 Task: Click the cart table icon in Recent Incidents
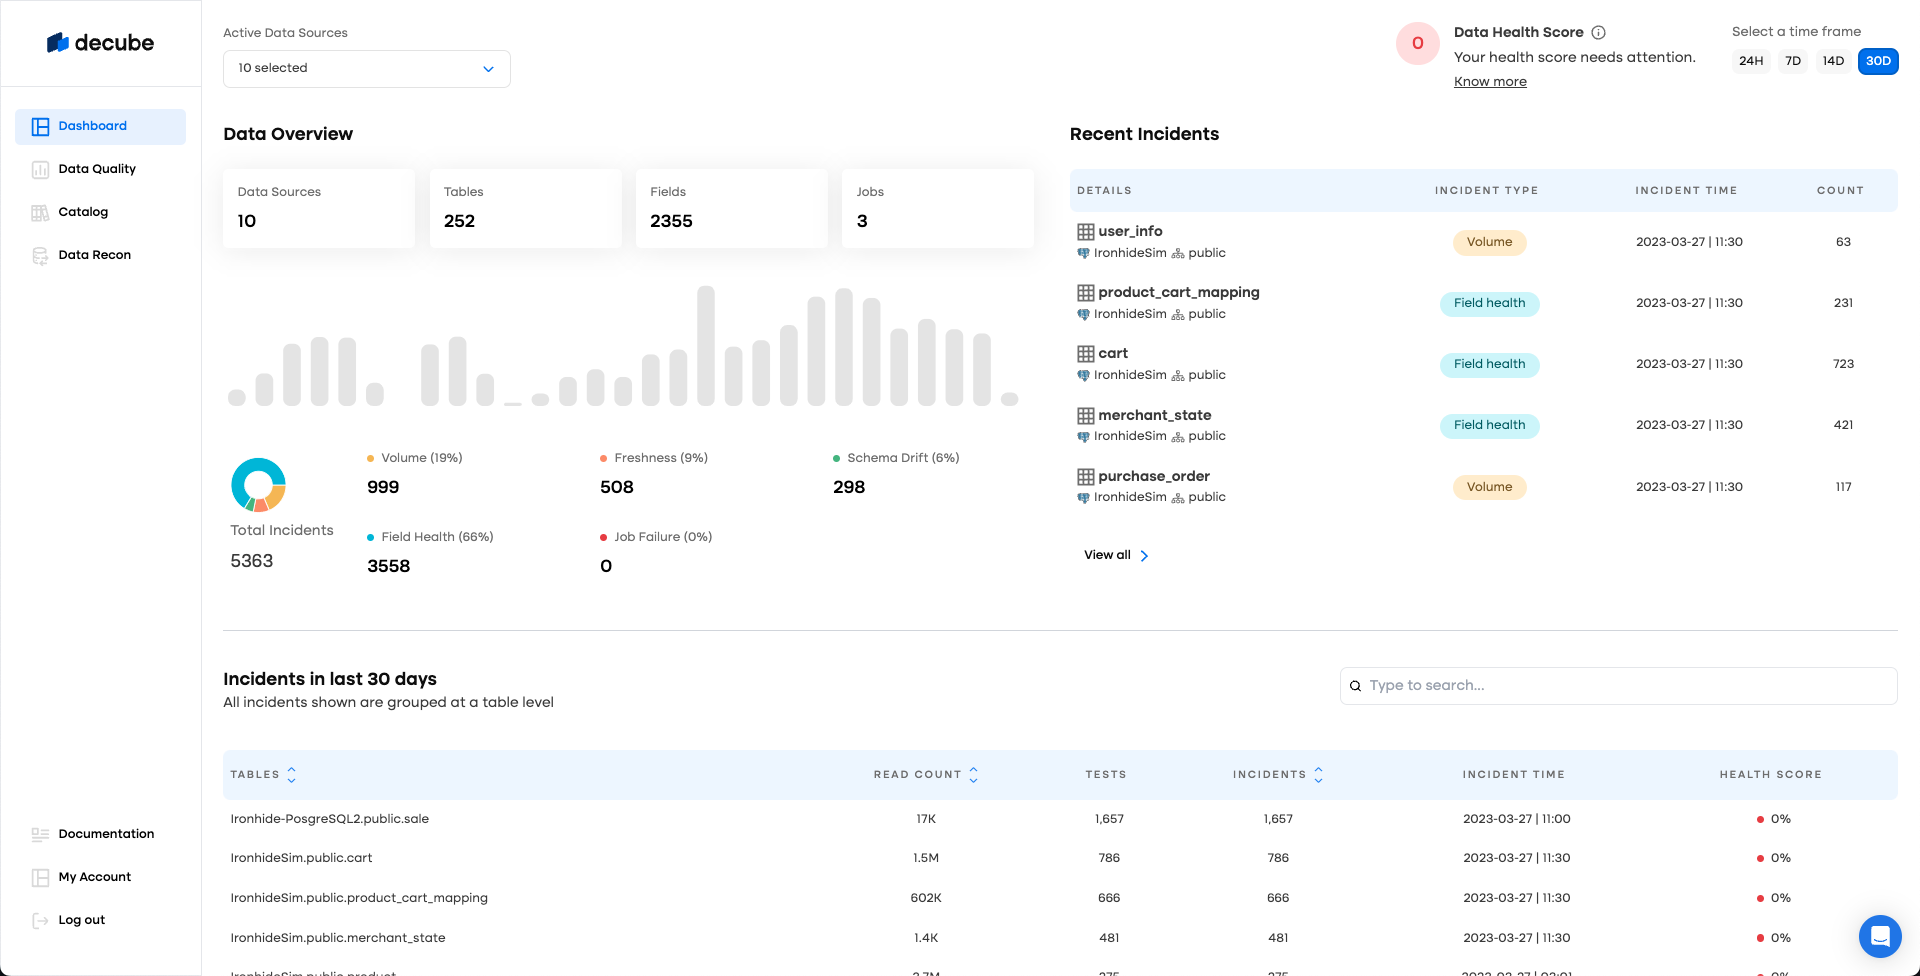[x=1085, y=354]
